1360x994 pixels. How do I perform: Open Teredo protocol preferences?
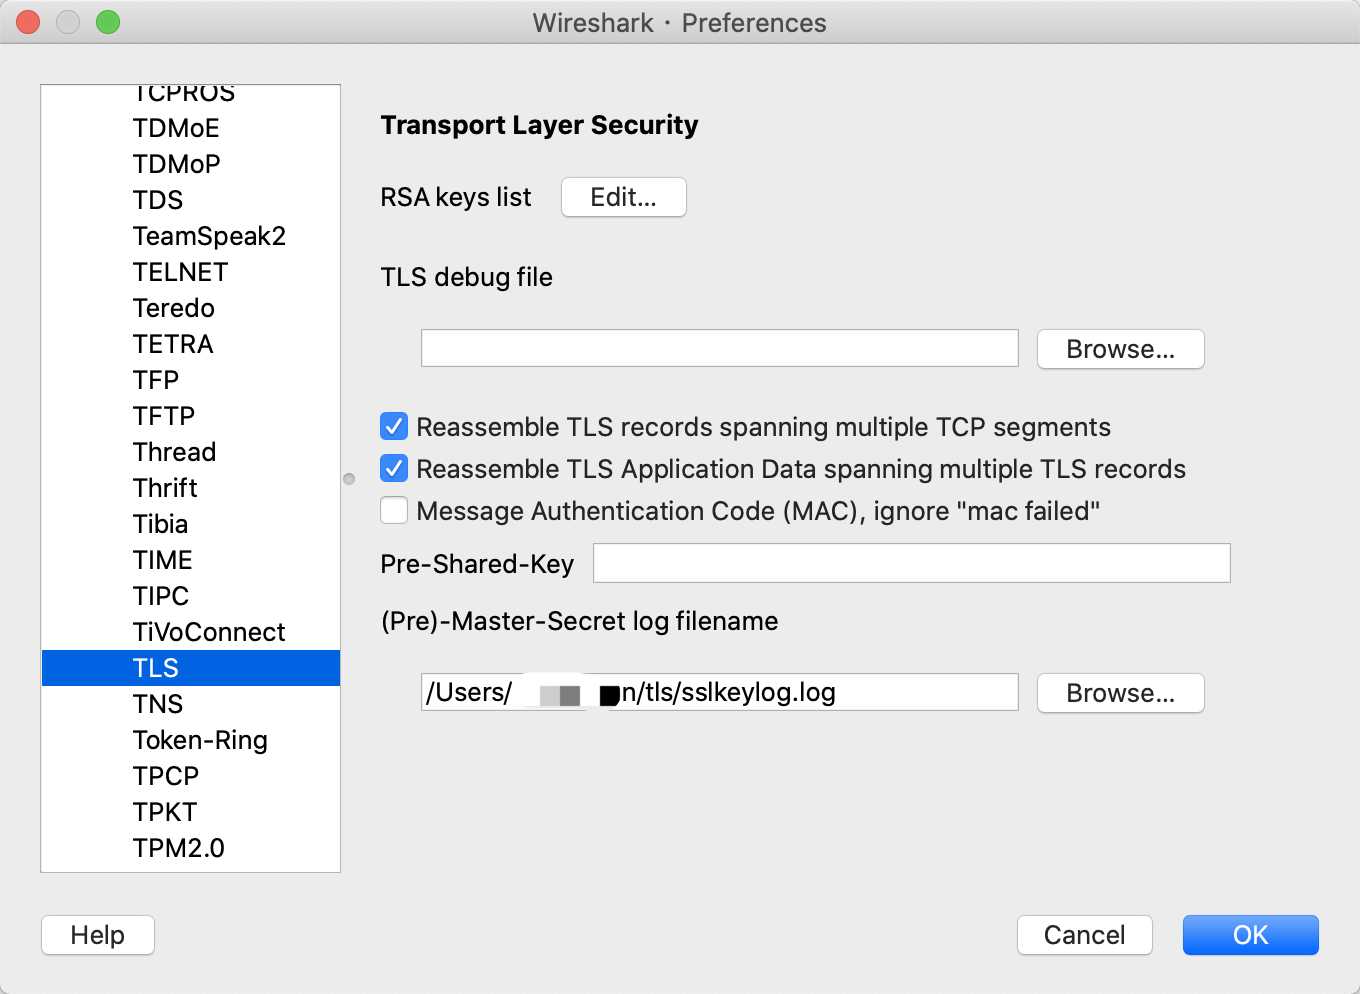(190, 308)
